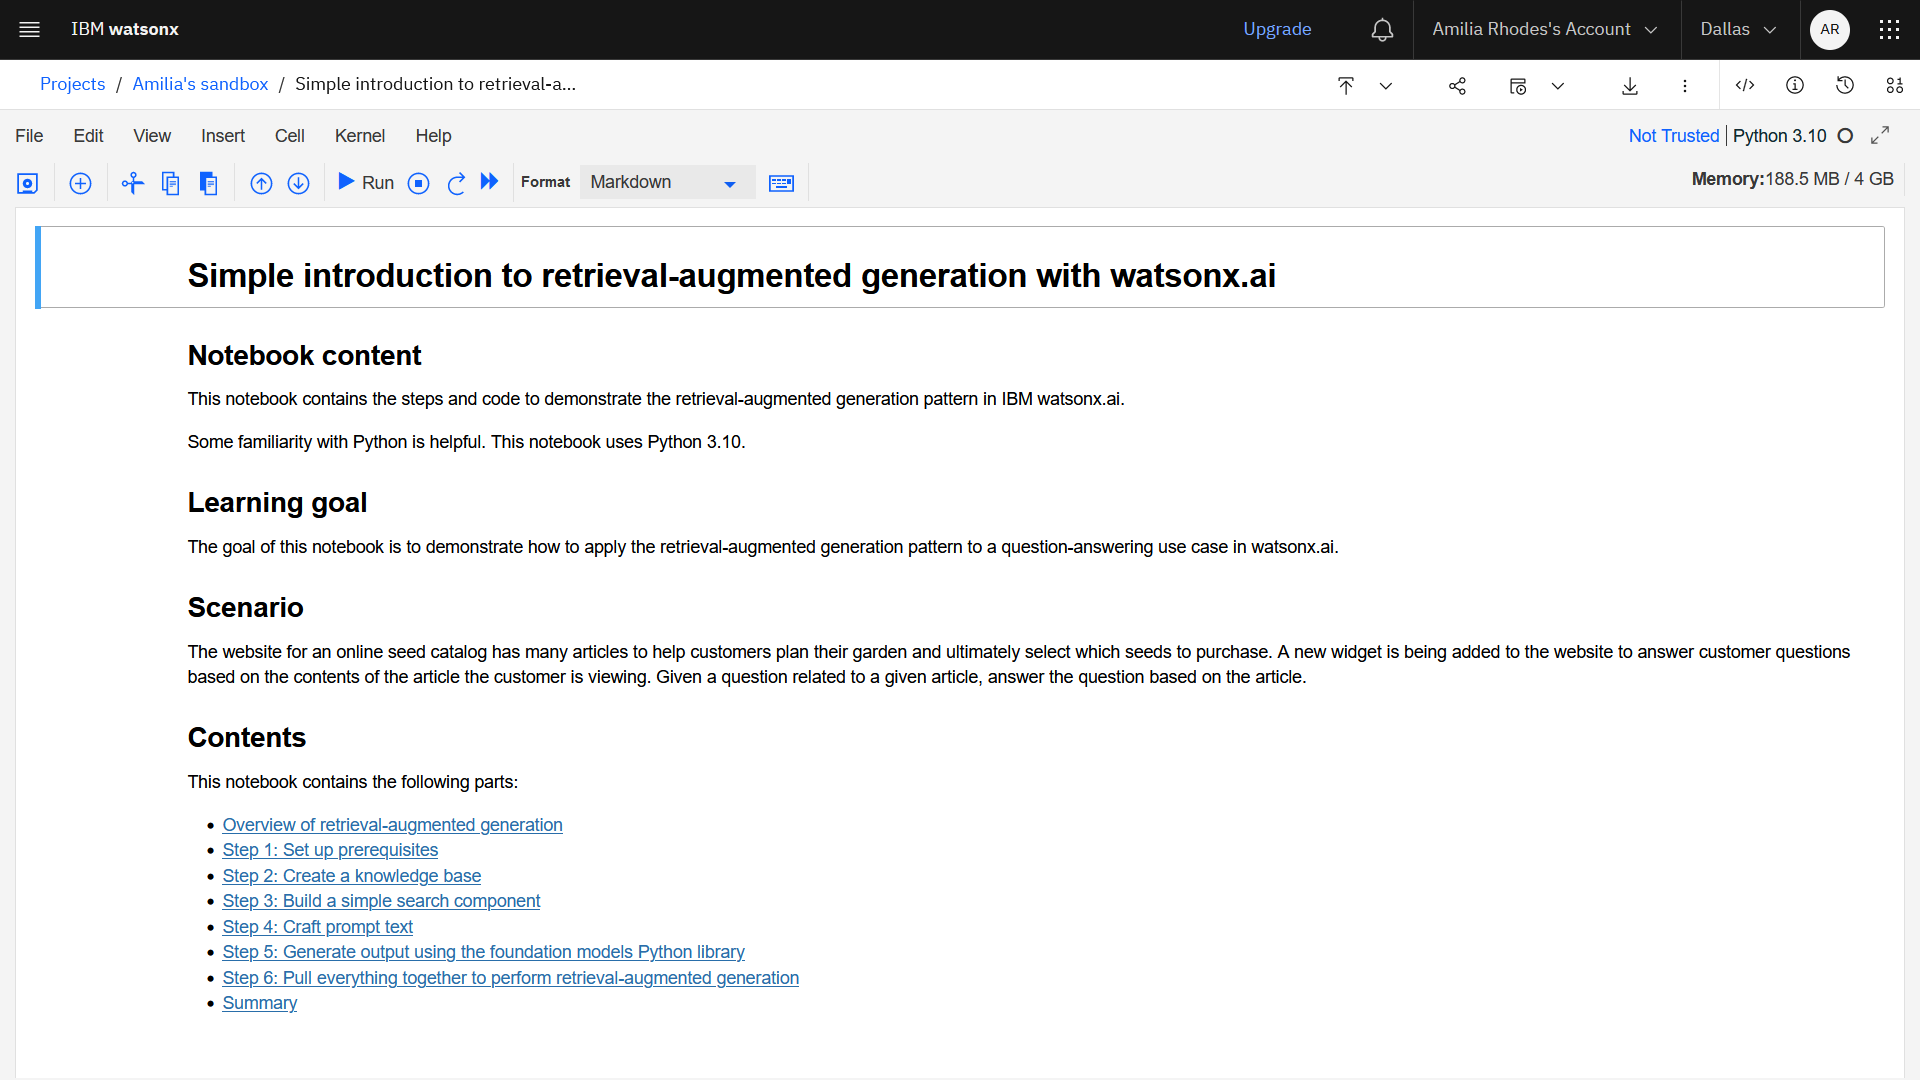1920x1080 pixels.
Task: Click the share notebook icon
Action: (x=1457, y=84)
